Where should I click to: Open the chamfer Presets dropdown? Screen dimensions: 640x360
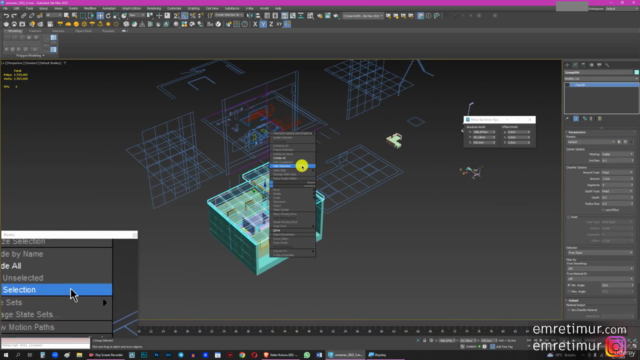591,142
